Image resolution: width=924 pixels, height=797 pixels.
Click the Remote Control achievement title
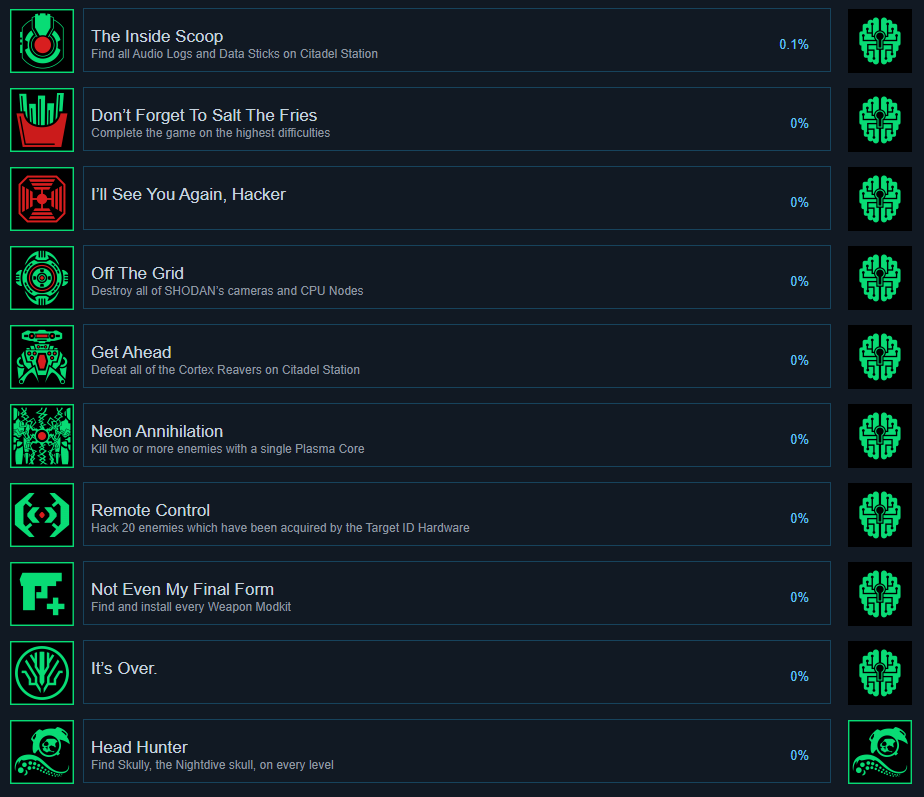[x=150, y=510]
